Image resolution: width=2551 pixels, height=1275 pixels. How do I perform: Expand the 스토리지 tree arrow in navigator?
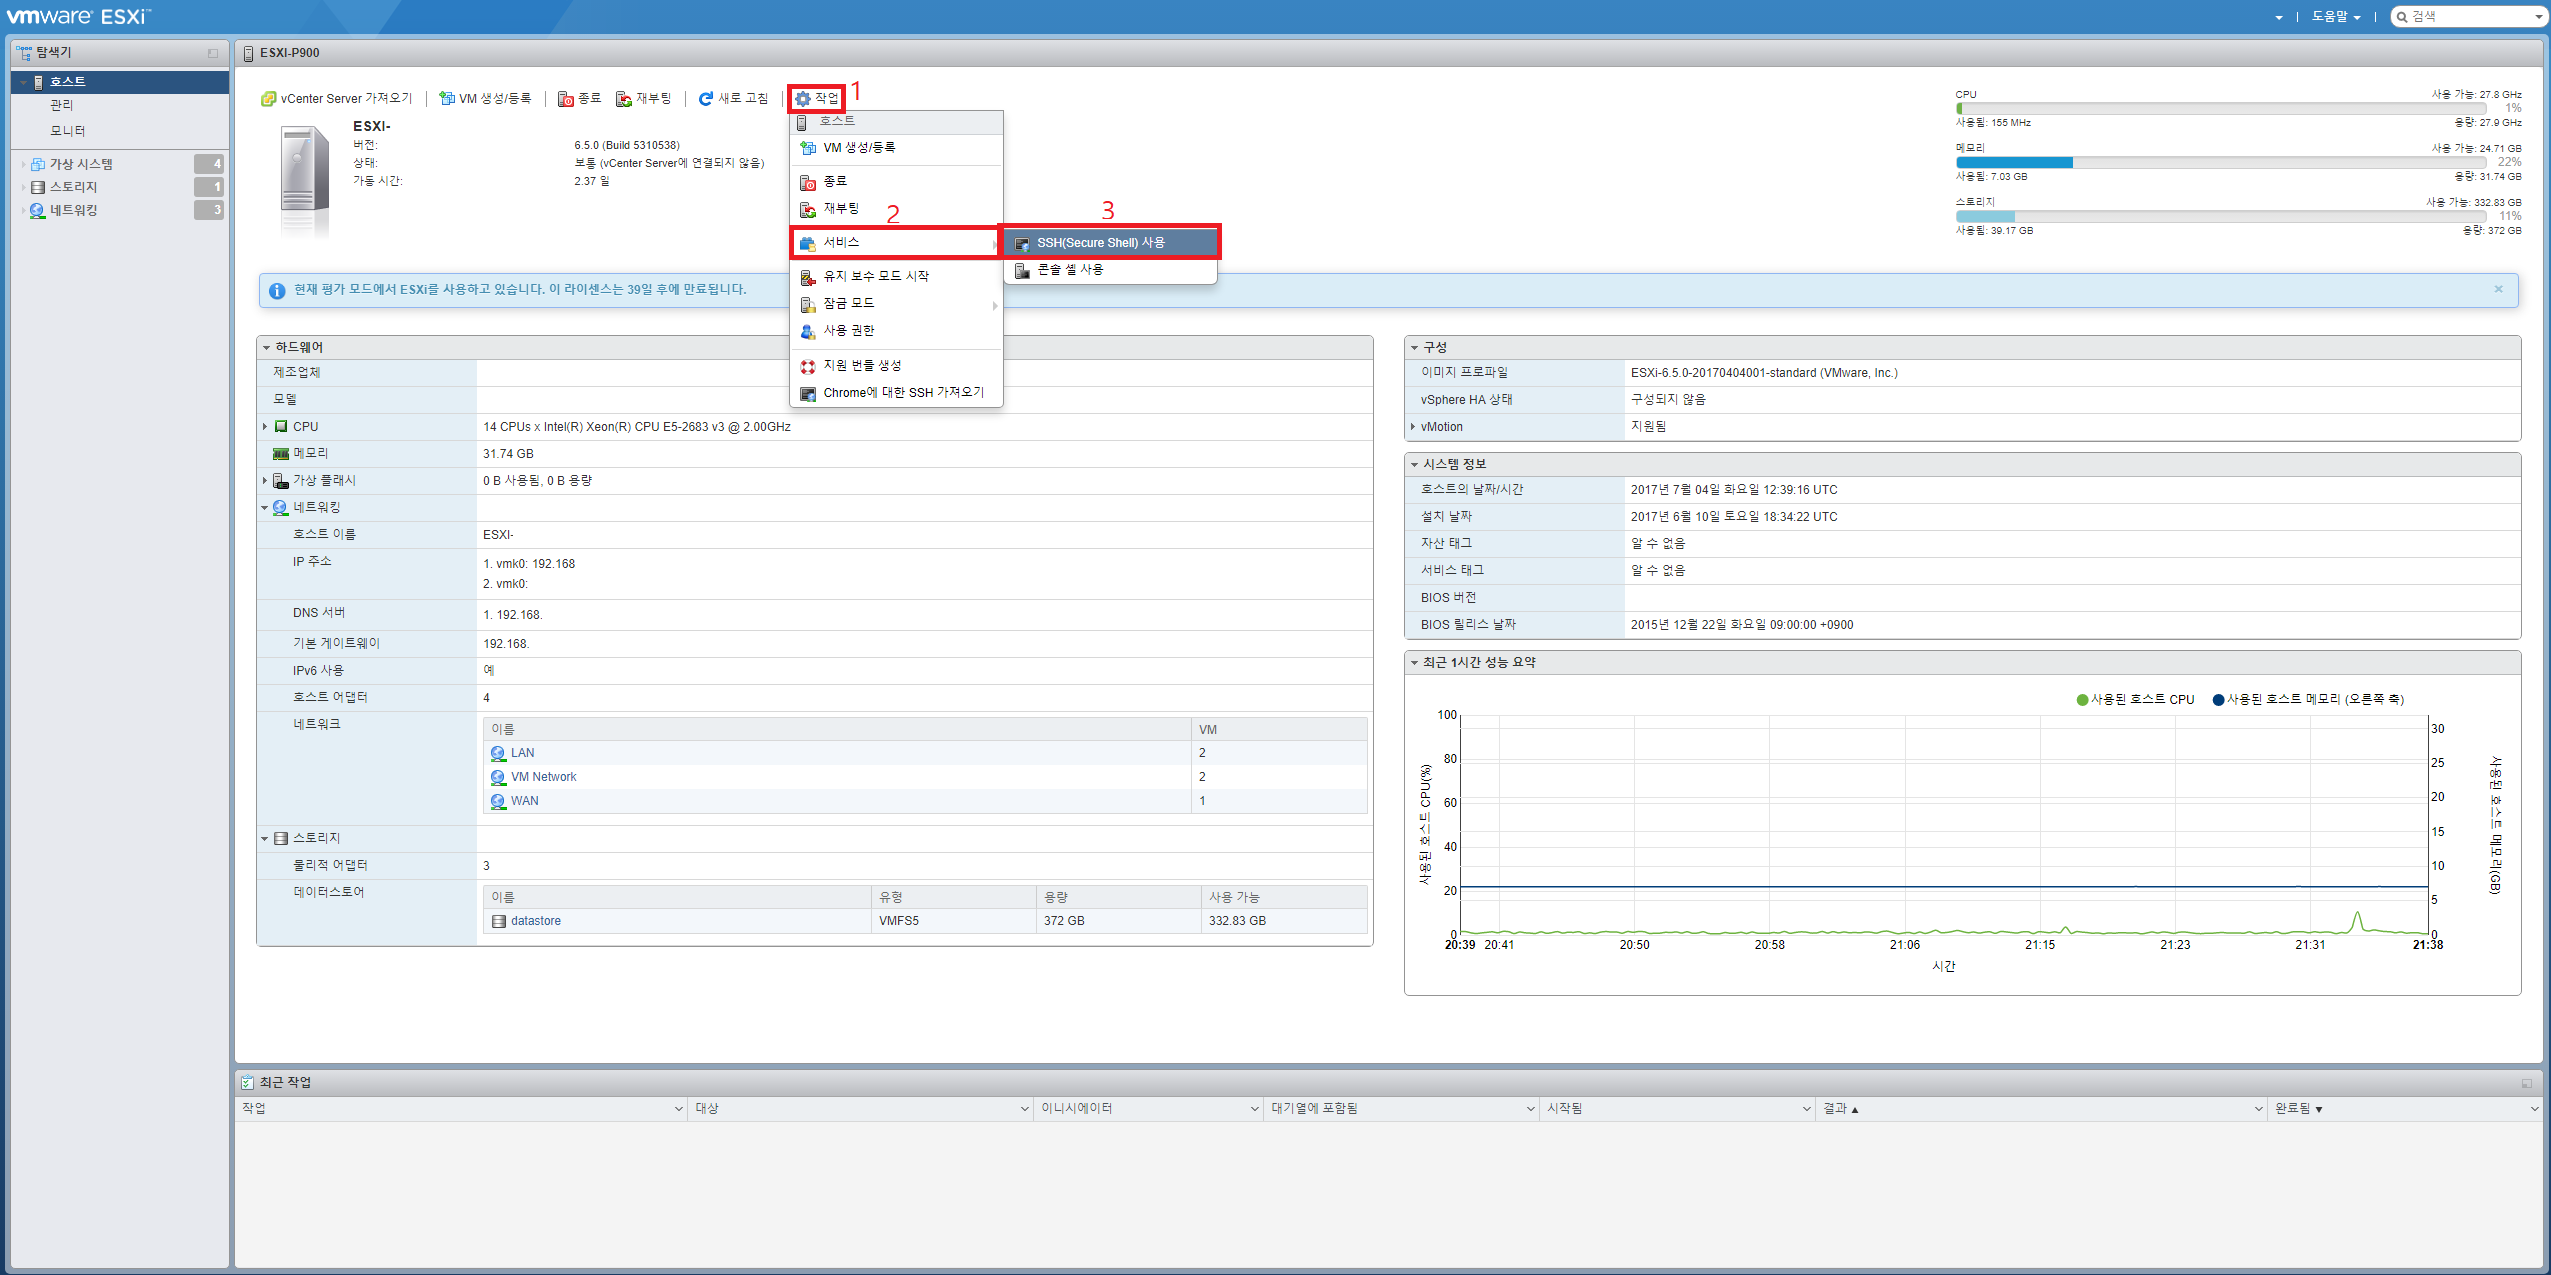(23, 187)
